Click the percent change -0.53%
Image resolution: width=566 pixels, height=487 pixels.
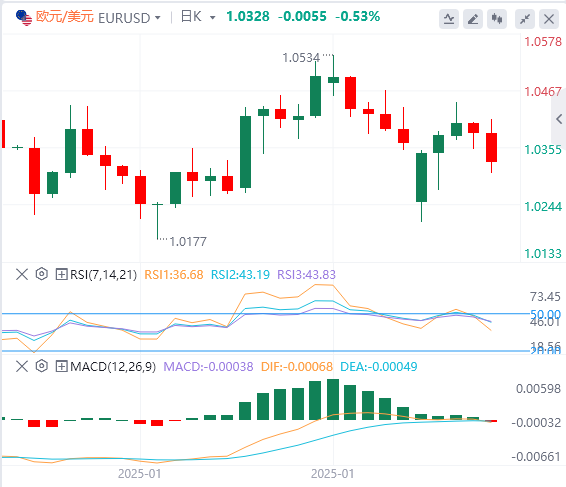pos(357,17)
